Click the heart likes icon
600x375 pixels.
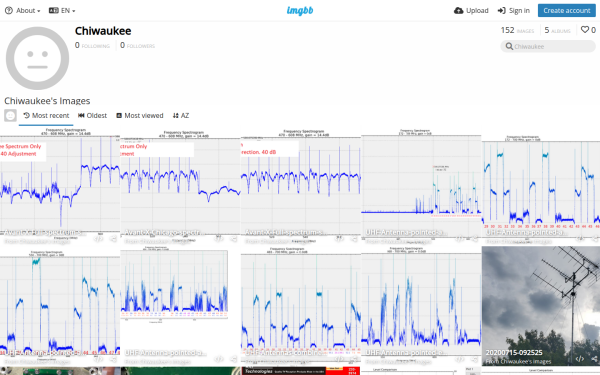[x=585, y=29]
